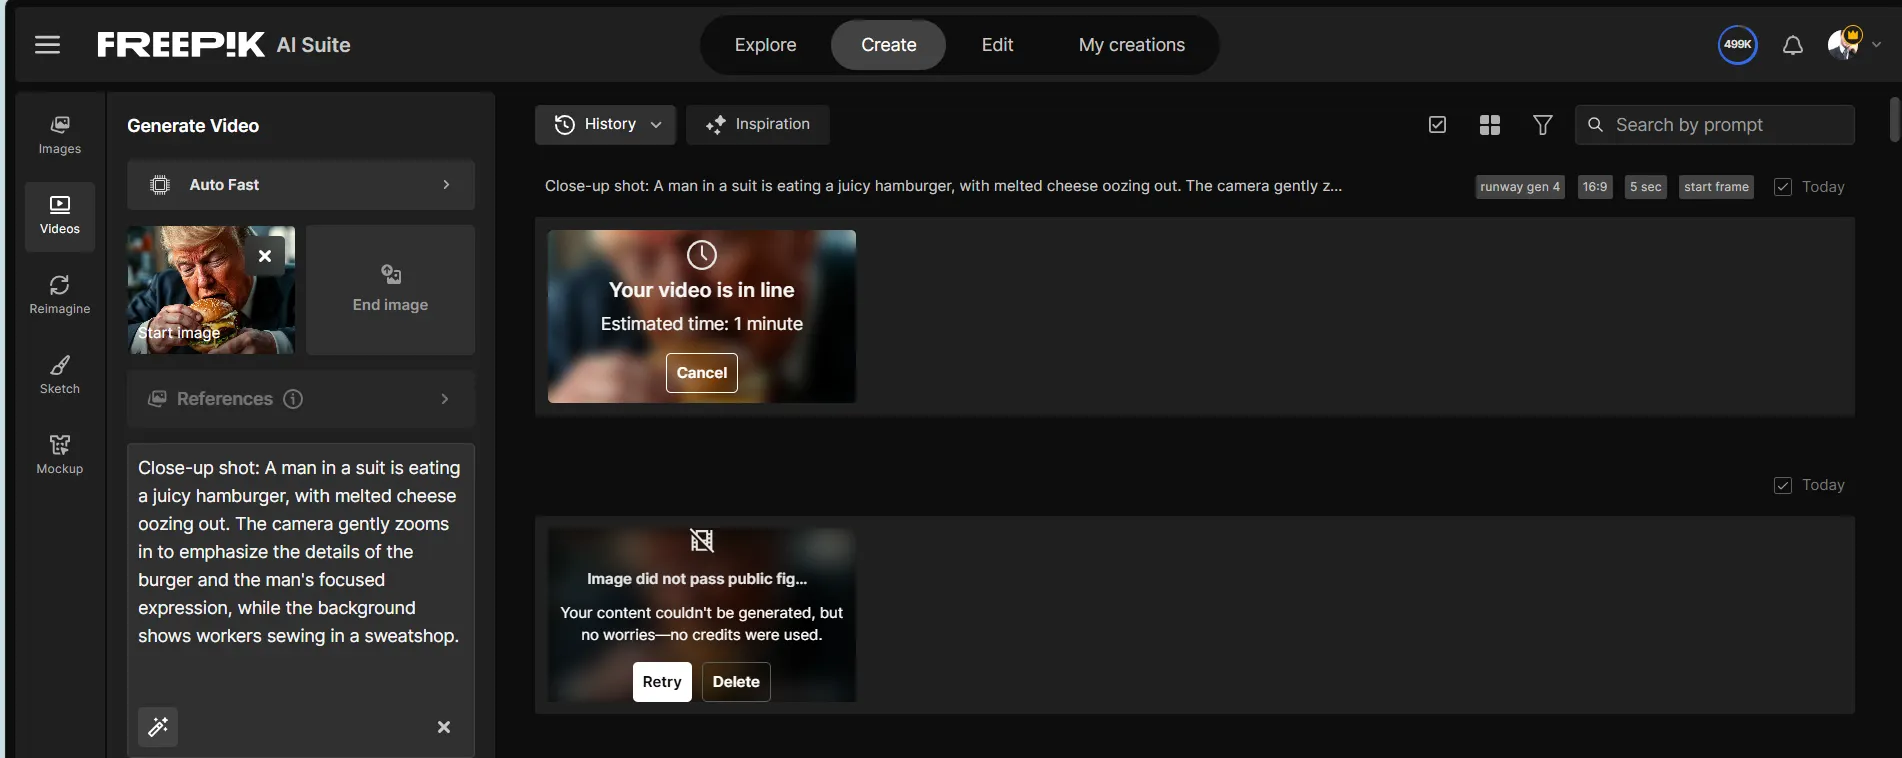Open the Sketch sidebar tool
The height and width of the screenshot is (758, 1902).
[60, 375]
